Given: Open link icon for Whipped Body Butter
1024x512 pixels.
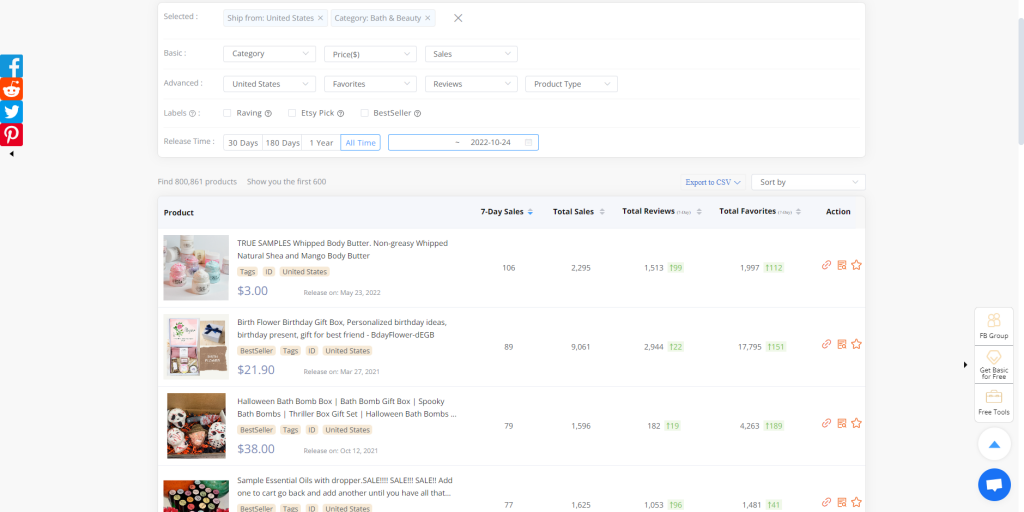Looking at the screenshot, I should point(826,265).
